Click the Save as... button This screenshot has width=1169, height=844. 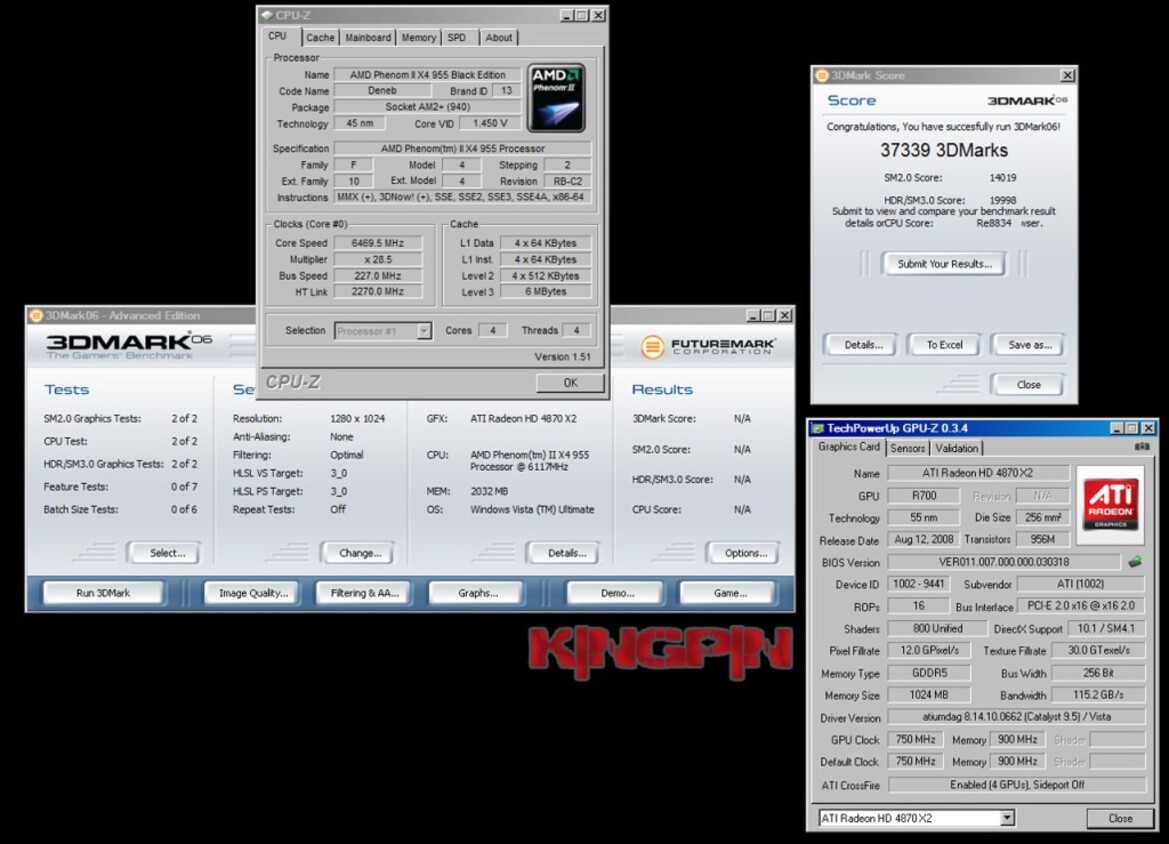(x=1030, y=345)
